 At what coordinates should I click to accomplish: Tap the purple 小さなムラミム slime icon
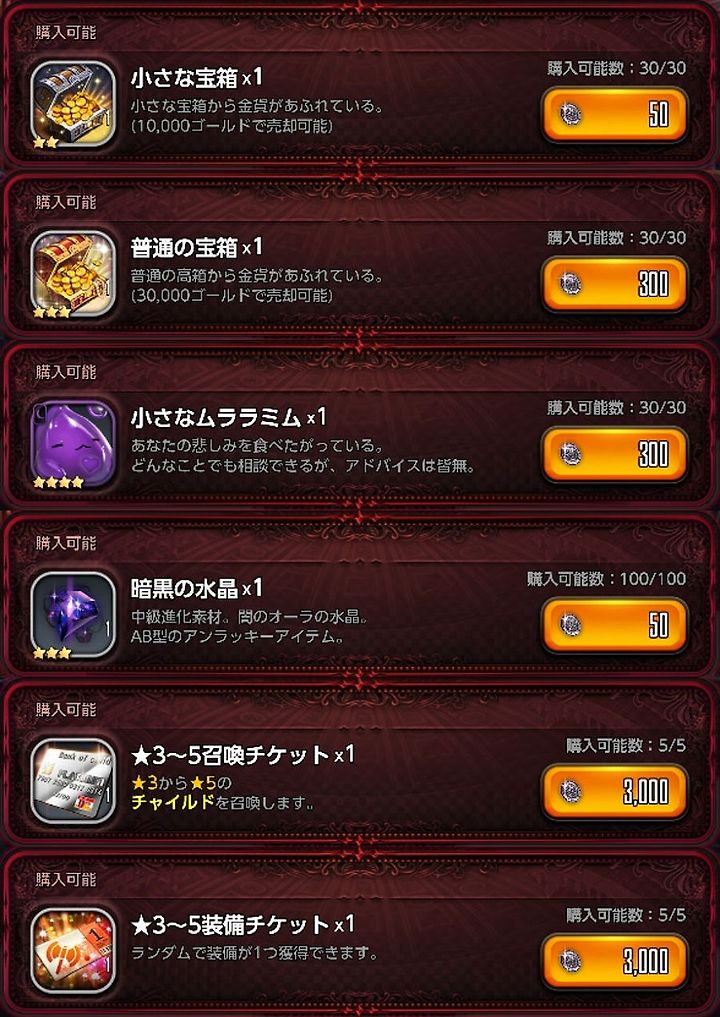point(73,444)
